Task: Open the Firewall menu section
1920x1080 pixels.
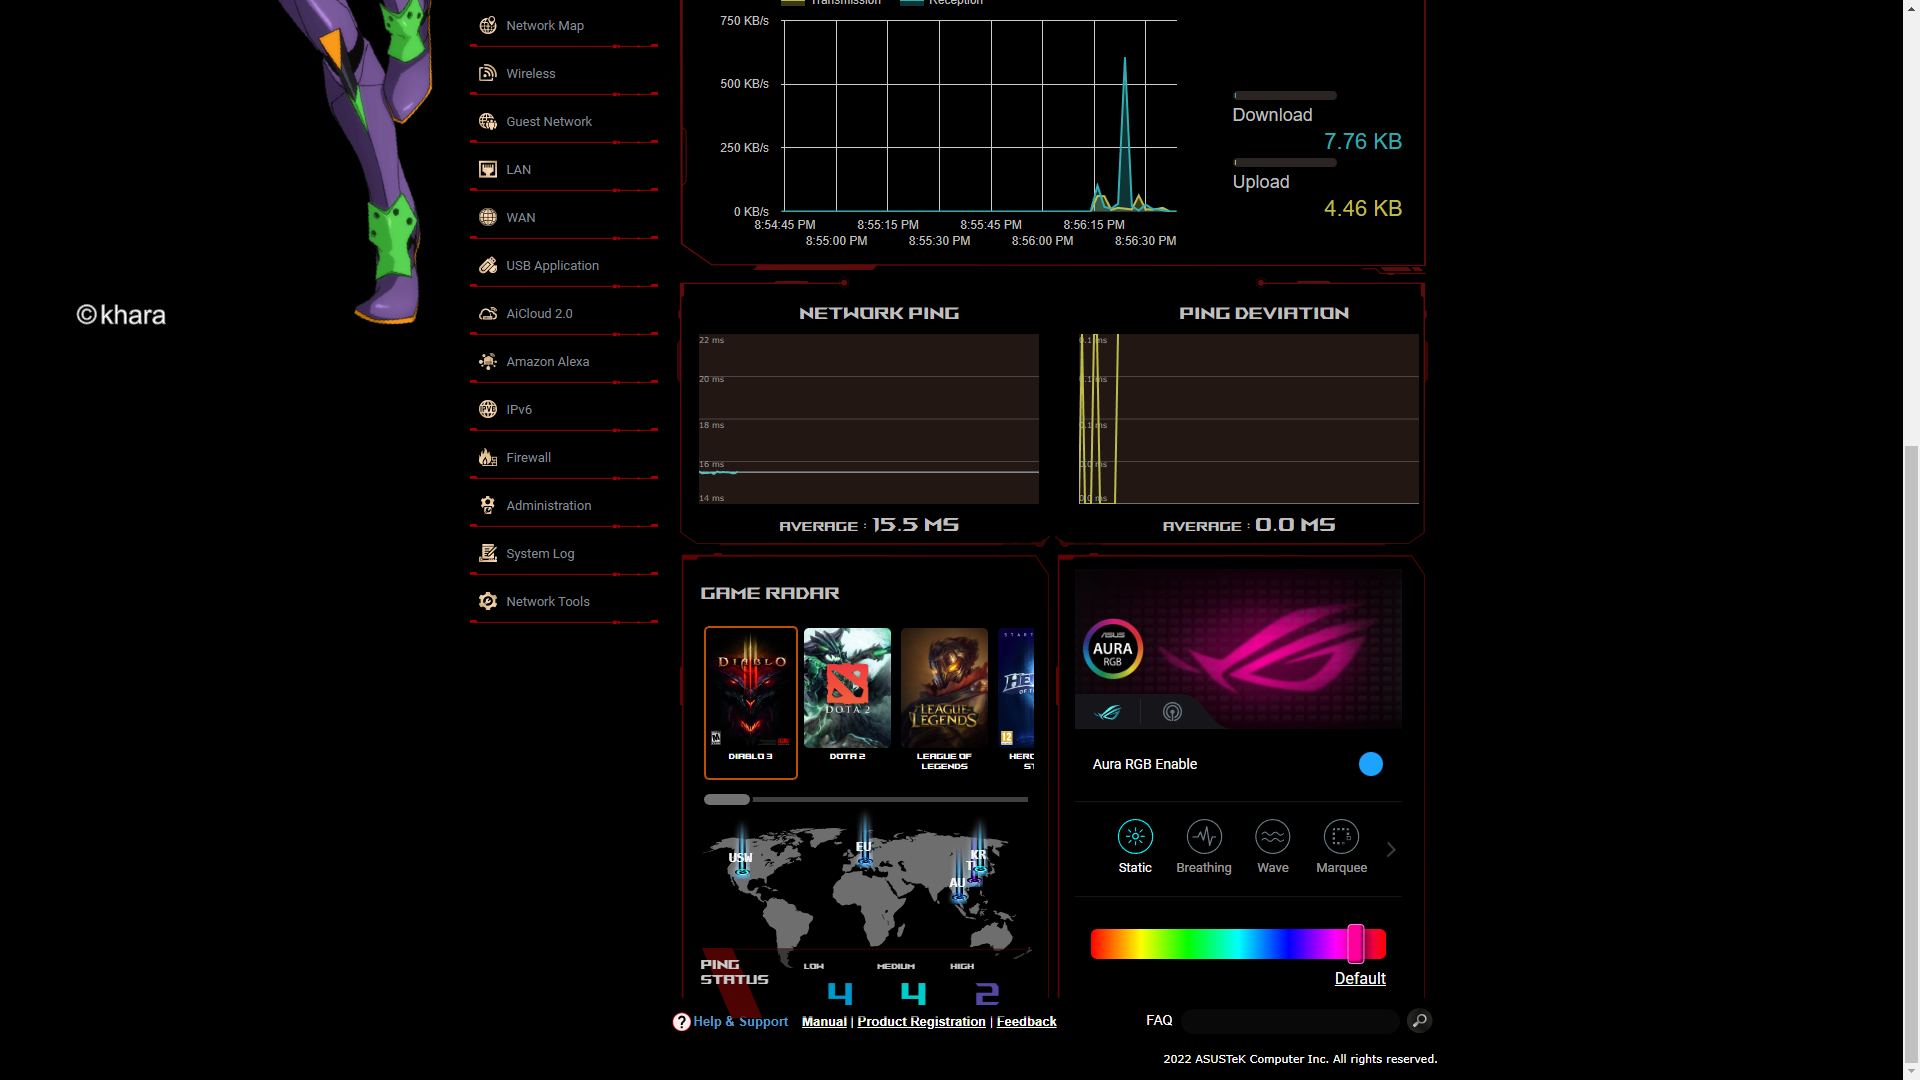Action: click(x=528, y=457)
